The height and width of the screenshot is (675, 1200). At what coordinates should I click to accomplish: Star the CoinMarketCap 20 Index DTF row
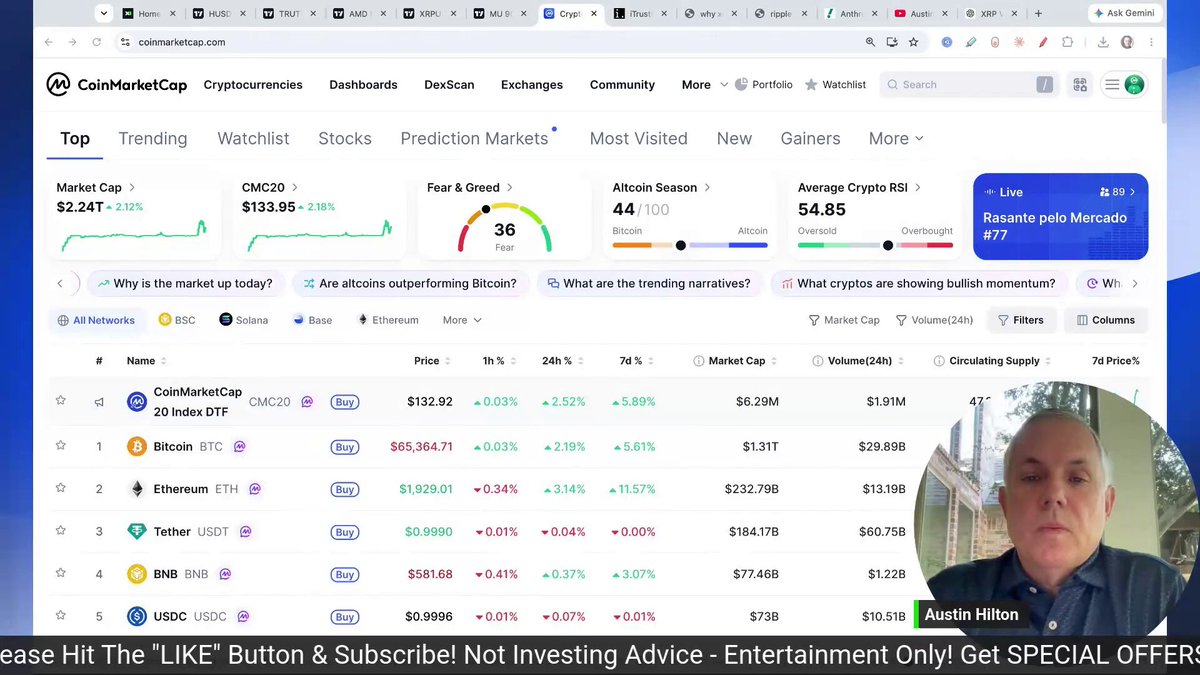tap(61, 401)
